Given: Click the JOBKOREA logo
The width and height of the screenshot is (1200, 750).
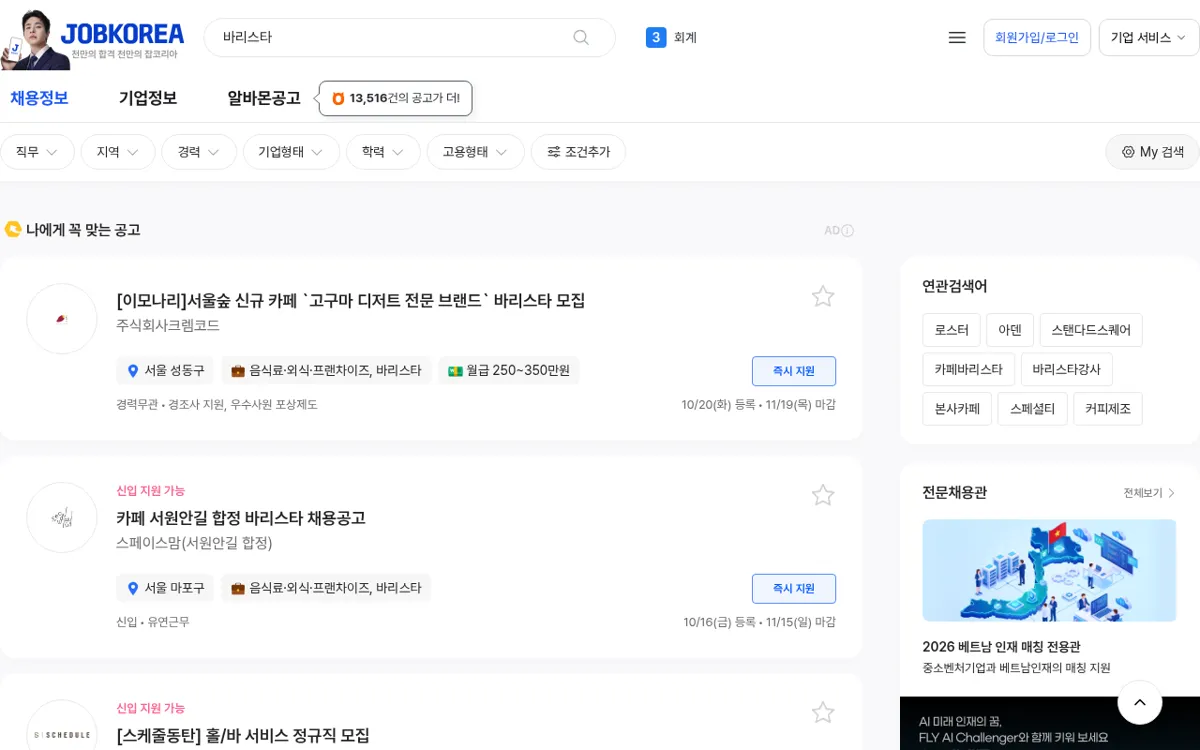Looking at the screenshot, I should [122, 35].
